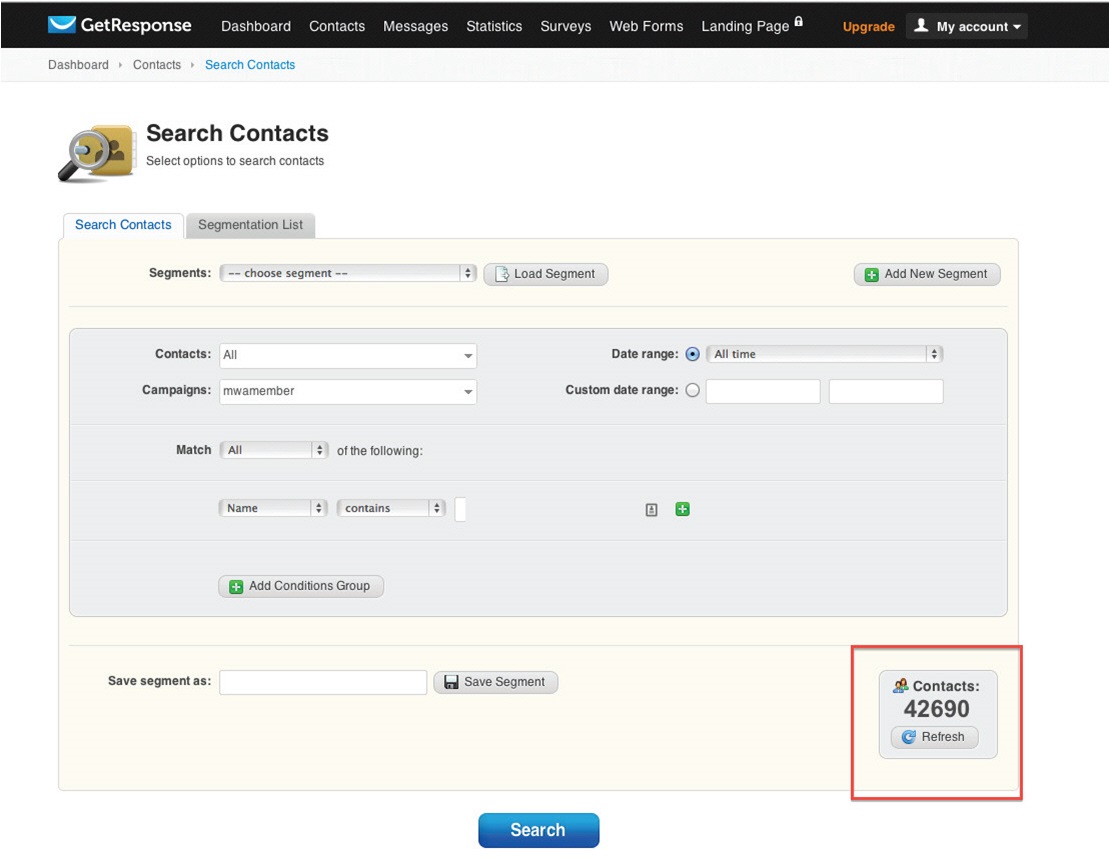
Task: Open the All time date range dropdown
Action: 825,354
